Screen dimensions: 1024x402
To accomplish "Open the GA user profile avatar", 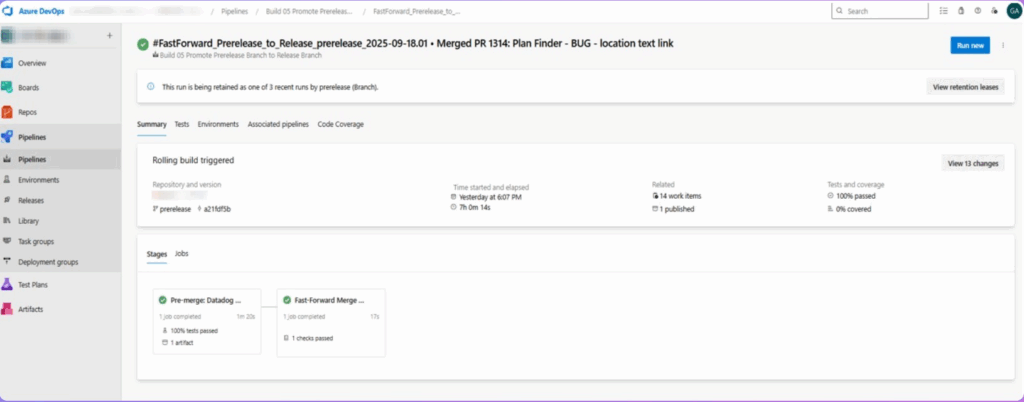I will (1012, 11).
